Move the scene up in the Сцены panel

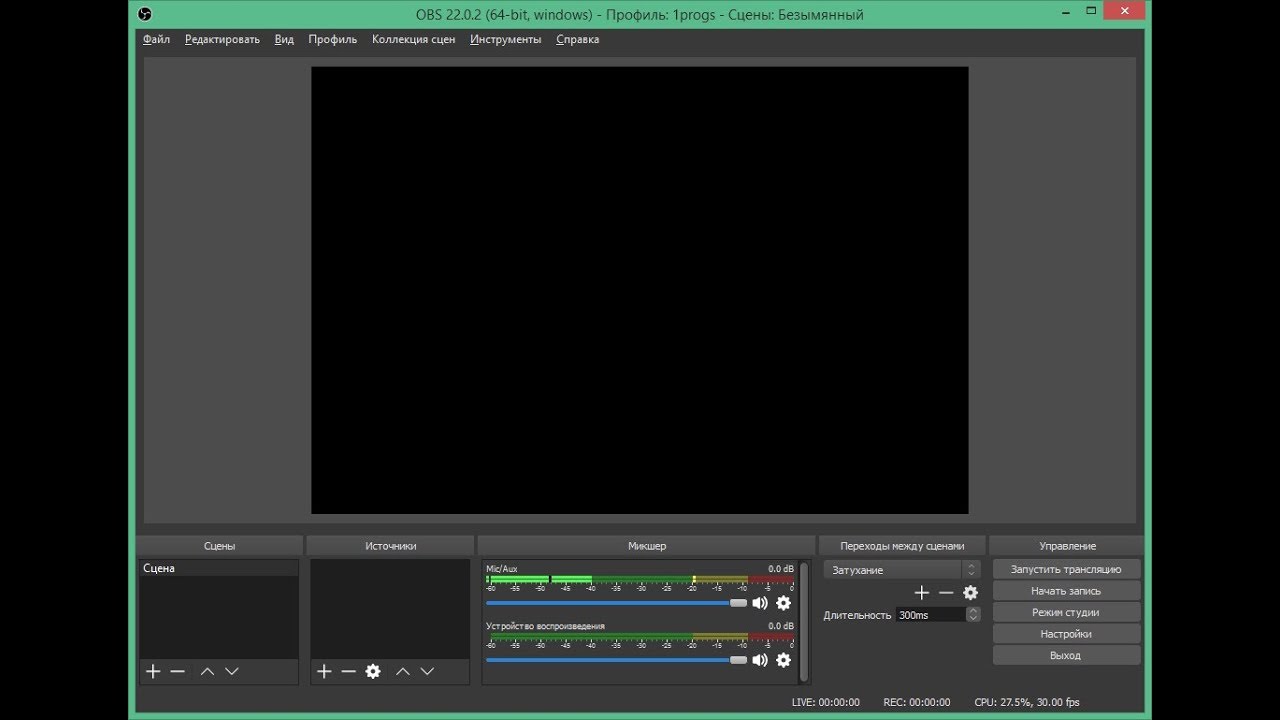pos(207,672)
